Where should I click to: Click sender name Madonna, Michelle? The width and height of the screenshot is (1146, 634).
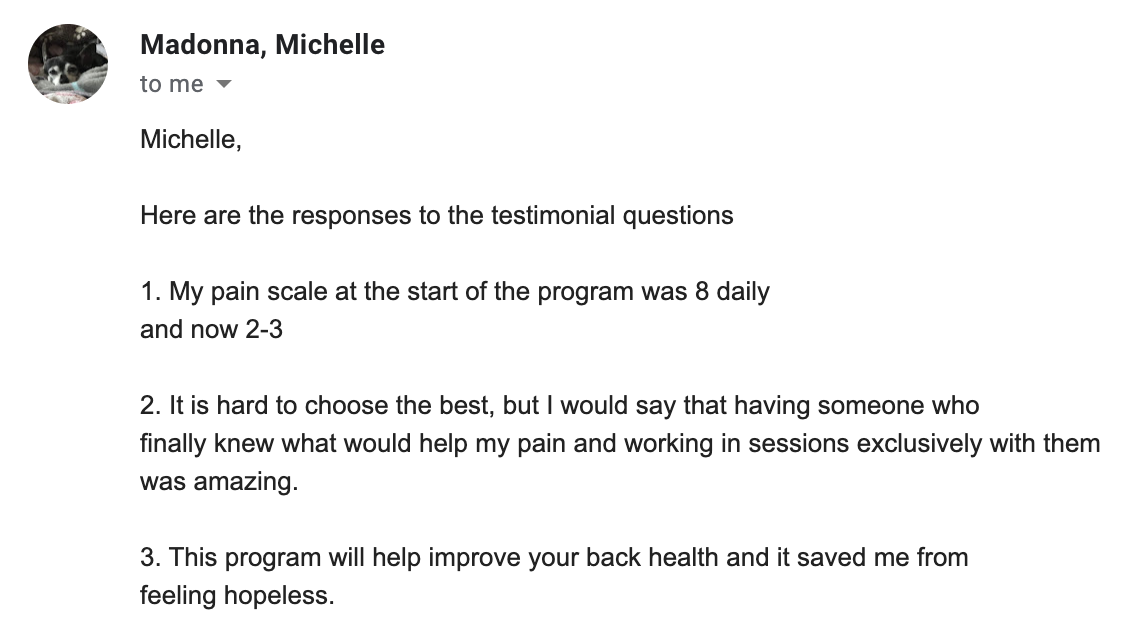pos(262,45)
